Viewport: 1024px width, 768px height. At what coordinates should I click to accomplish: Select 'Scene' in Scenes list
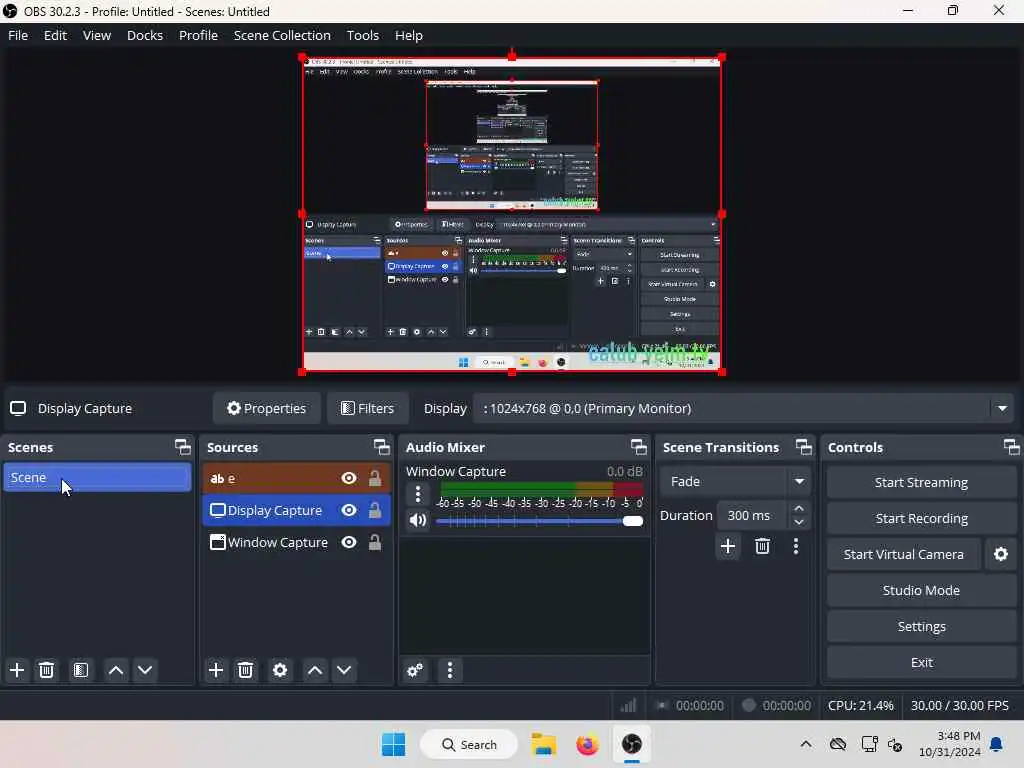coord(97,477)
